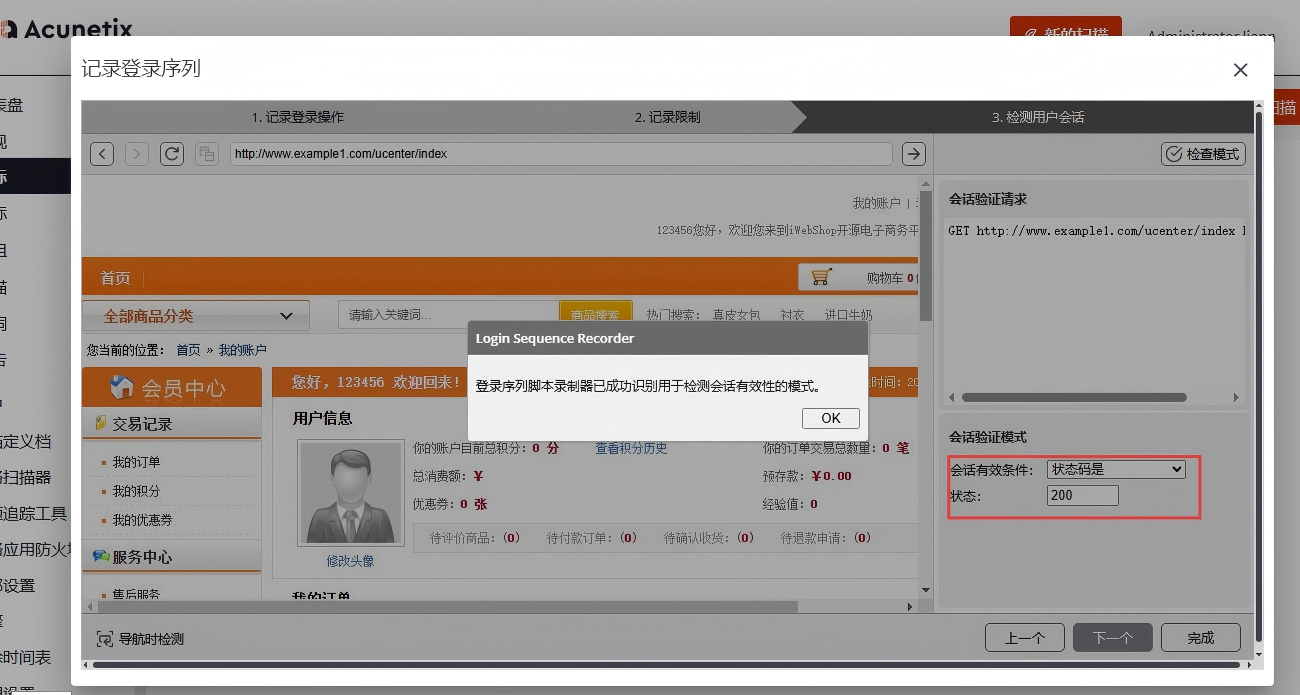Confirm the Login Sequence Recorder message with OK
This screenshot has width=1300, height=695.
pyautogui.click(x=831, y=418)
